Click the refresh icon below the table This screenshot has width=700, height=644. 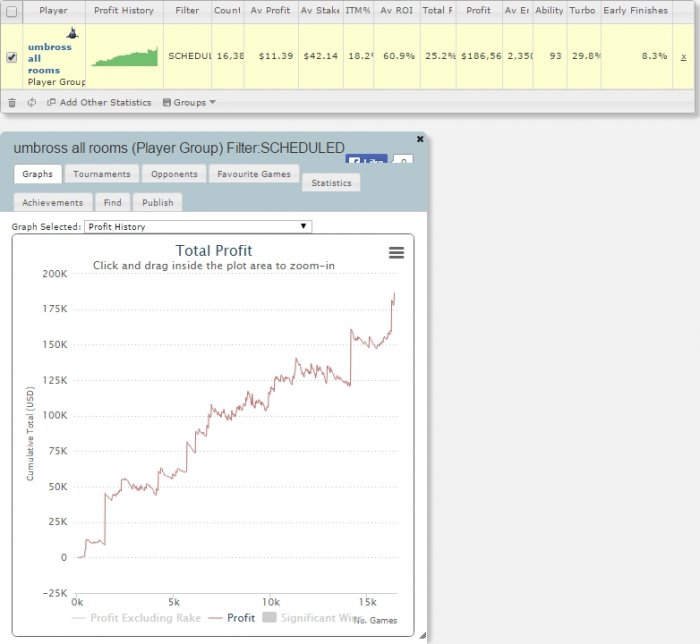[x=31, y=102]
